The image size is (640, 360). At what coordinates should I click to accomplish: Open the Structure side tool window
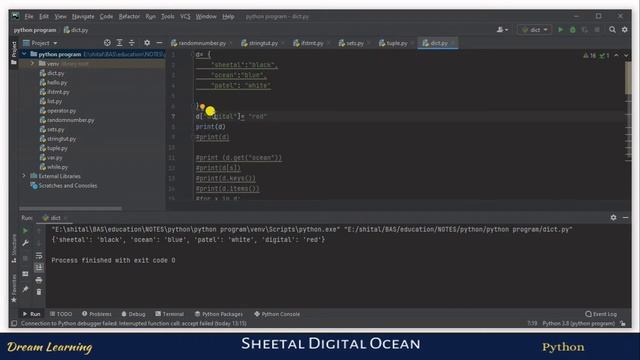(x=14, y=248)
